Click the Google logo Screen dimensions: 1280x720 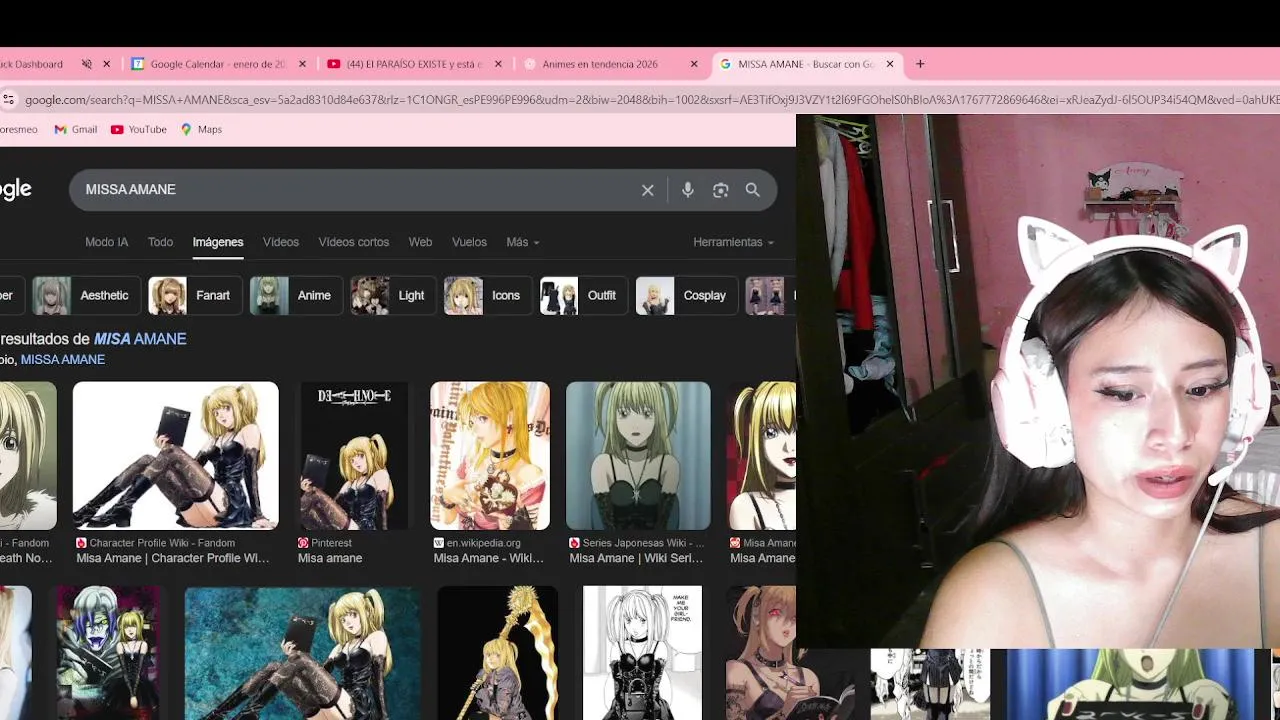[x=15, y=190]
